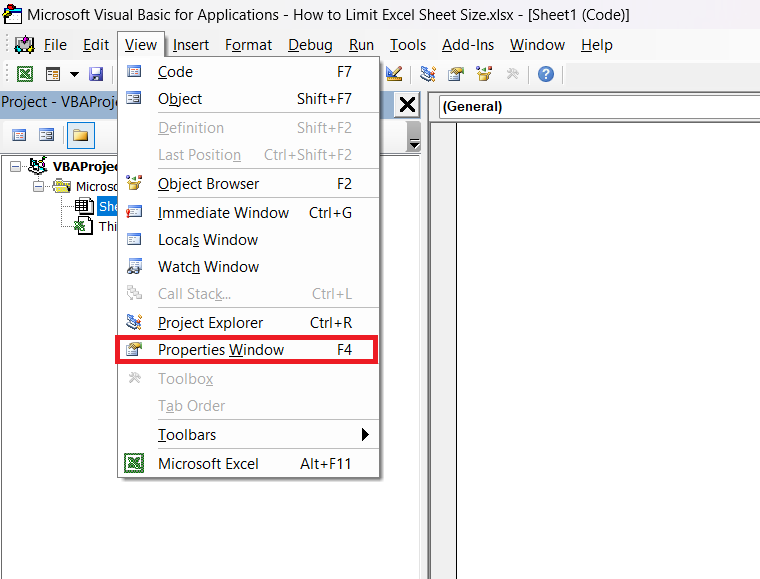This screenshot has height=579, width=760.
Task: Select the VBAProject root tree item
Action: coord(84,167)
